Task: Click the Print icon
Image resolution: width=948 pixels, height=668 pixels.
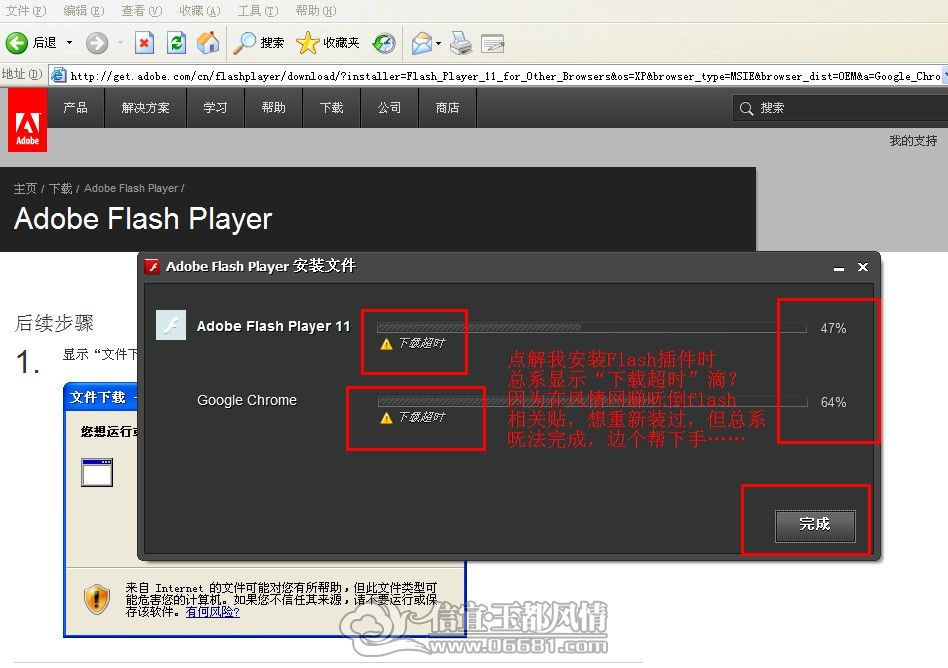Action: tap(461, 43)
